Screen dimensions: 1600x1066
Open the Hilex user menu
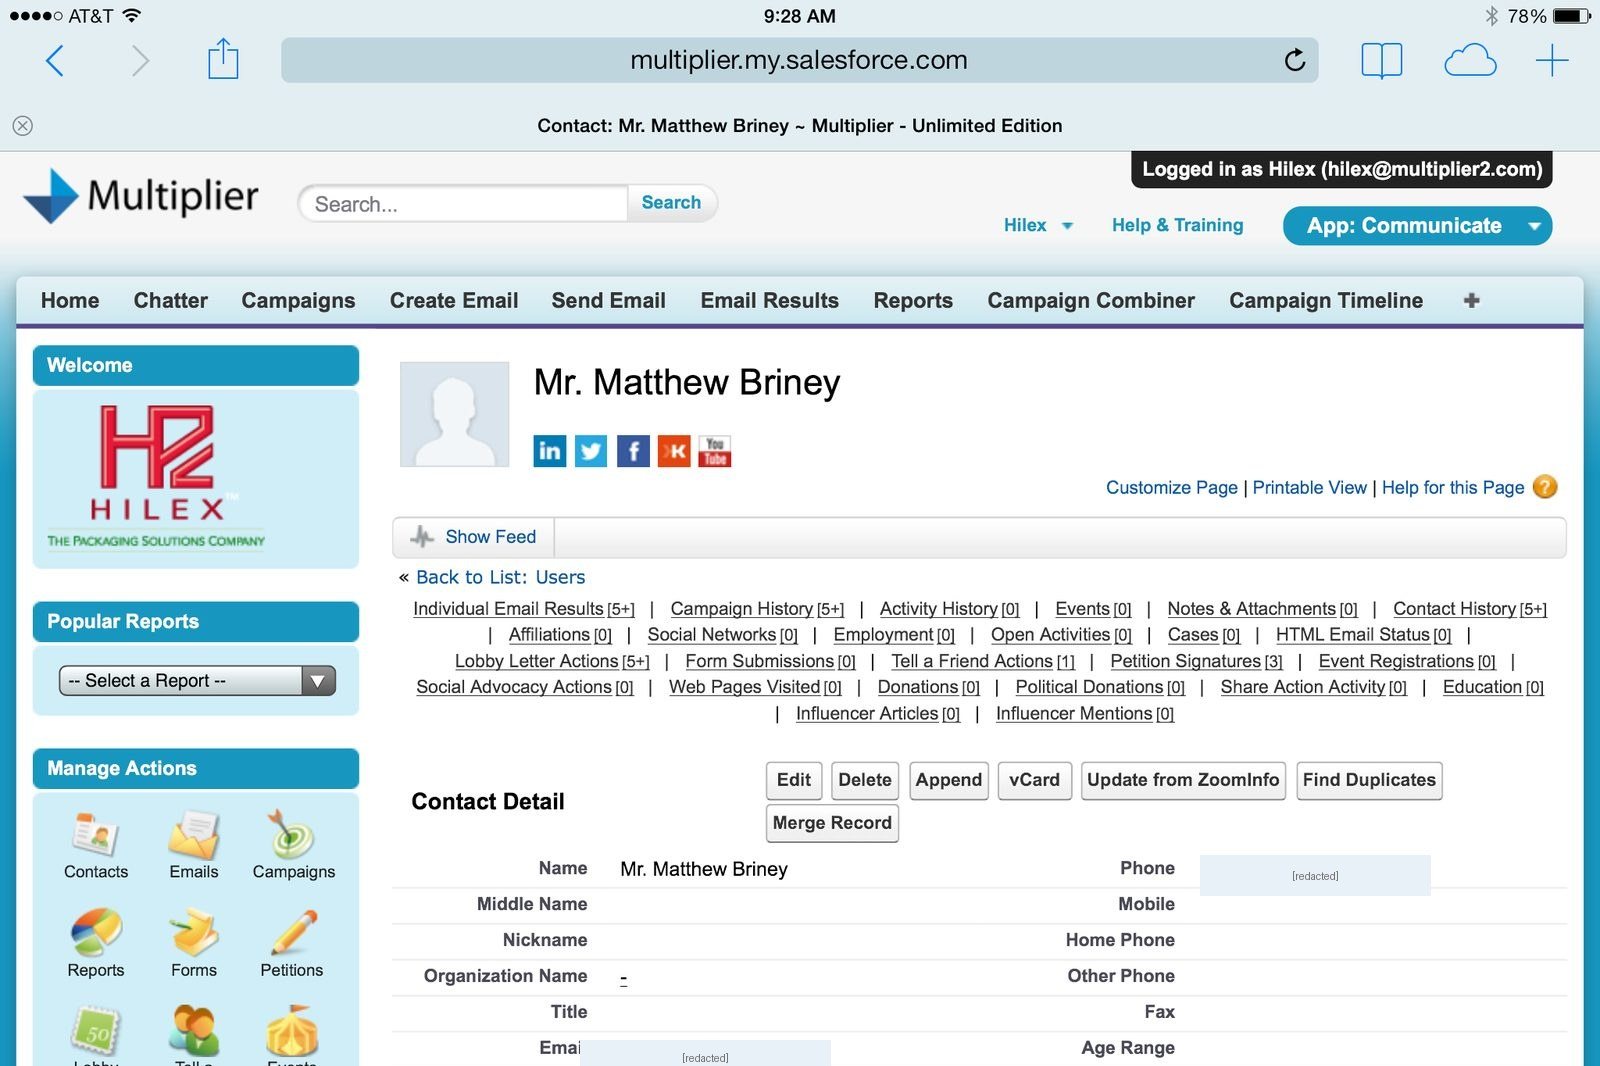point(1038,226)
